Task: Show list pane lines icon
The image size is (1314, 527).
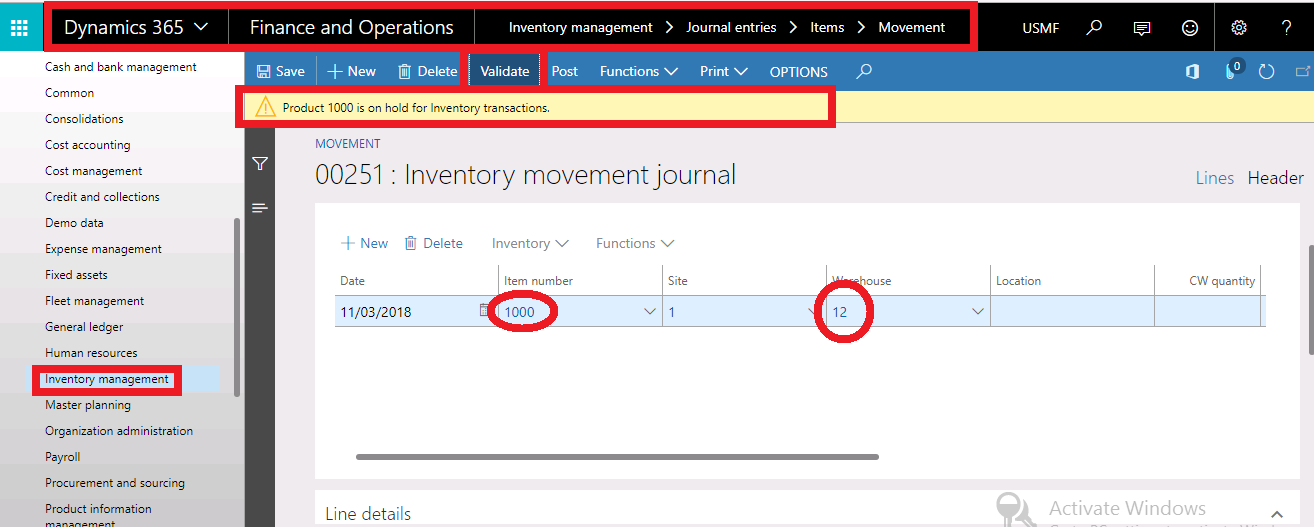Action: (x=260, y=208)
